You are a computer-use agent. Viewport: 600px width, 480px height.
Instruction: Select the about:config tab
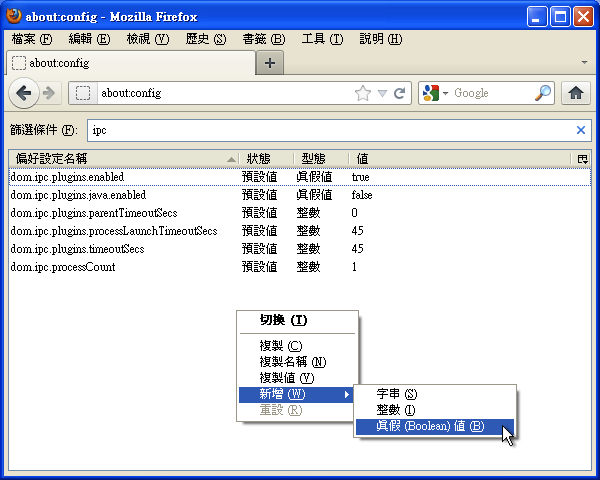click(x=131, y=63)
